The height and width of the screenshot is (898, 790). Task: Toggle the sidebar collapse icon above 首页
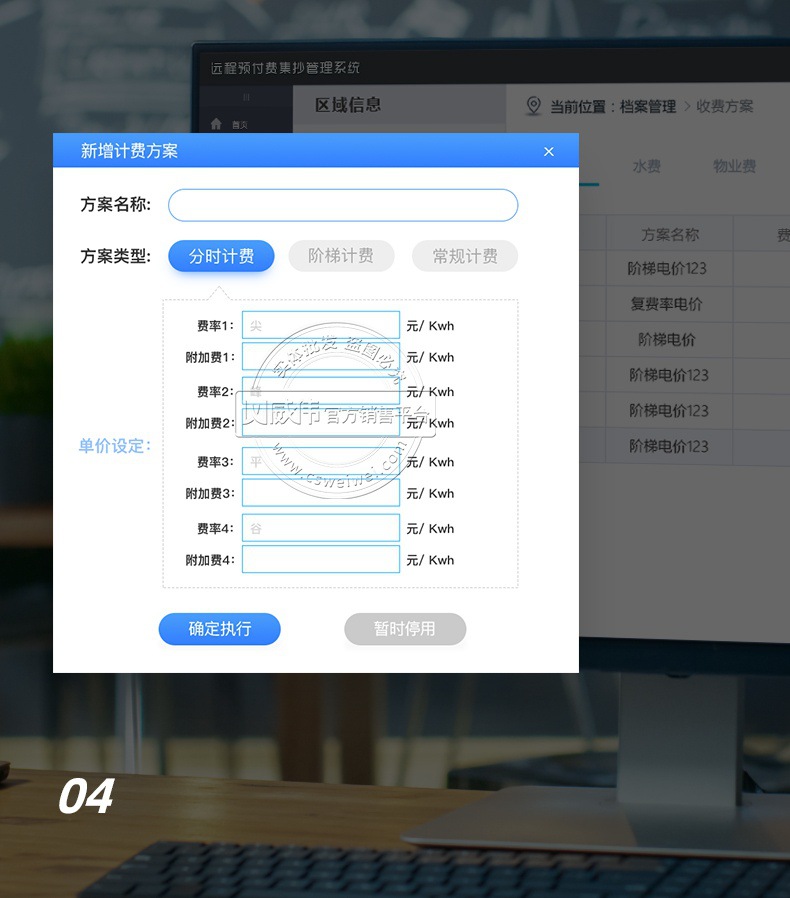pos(246,97)
